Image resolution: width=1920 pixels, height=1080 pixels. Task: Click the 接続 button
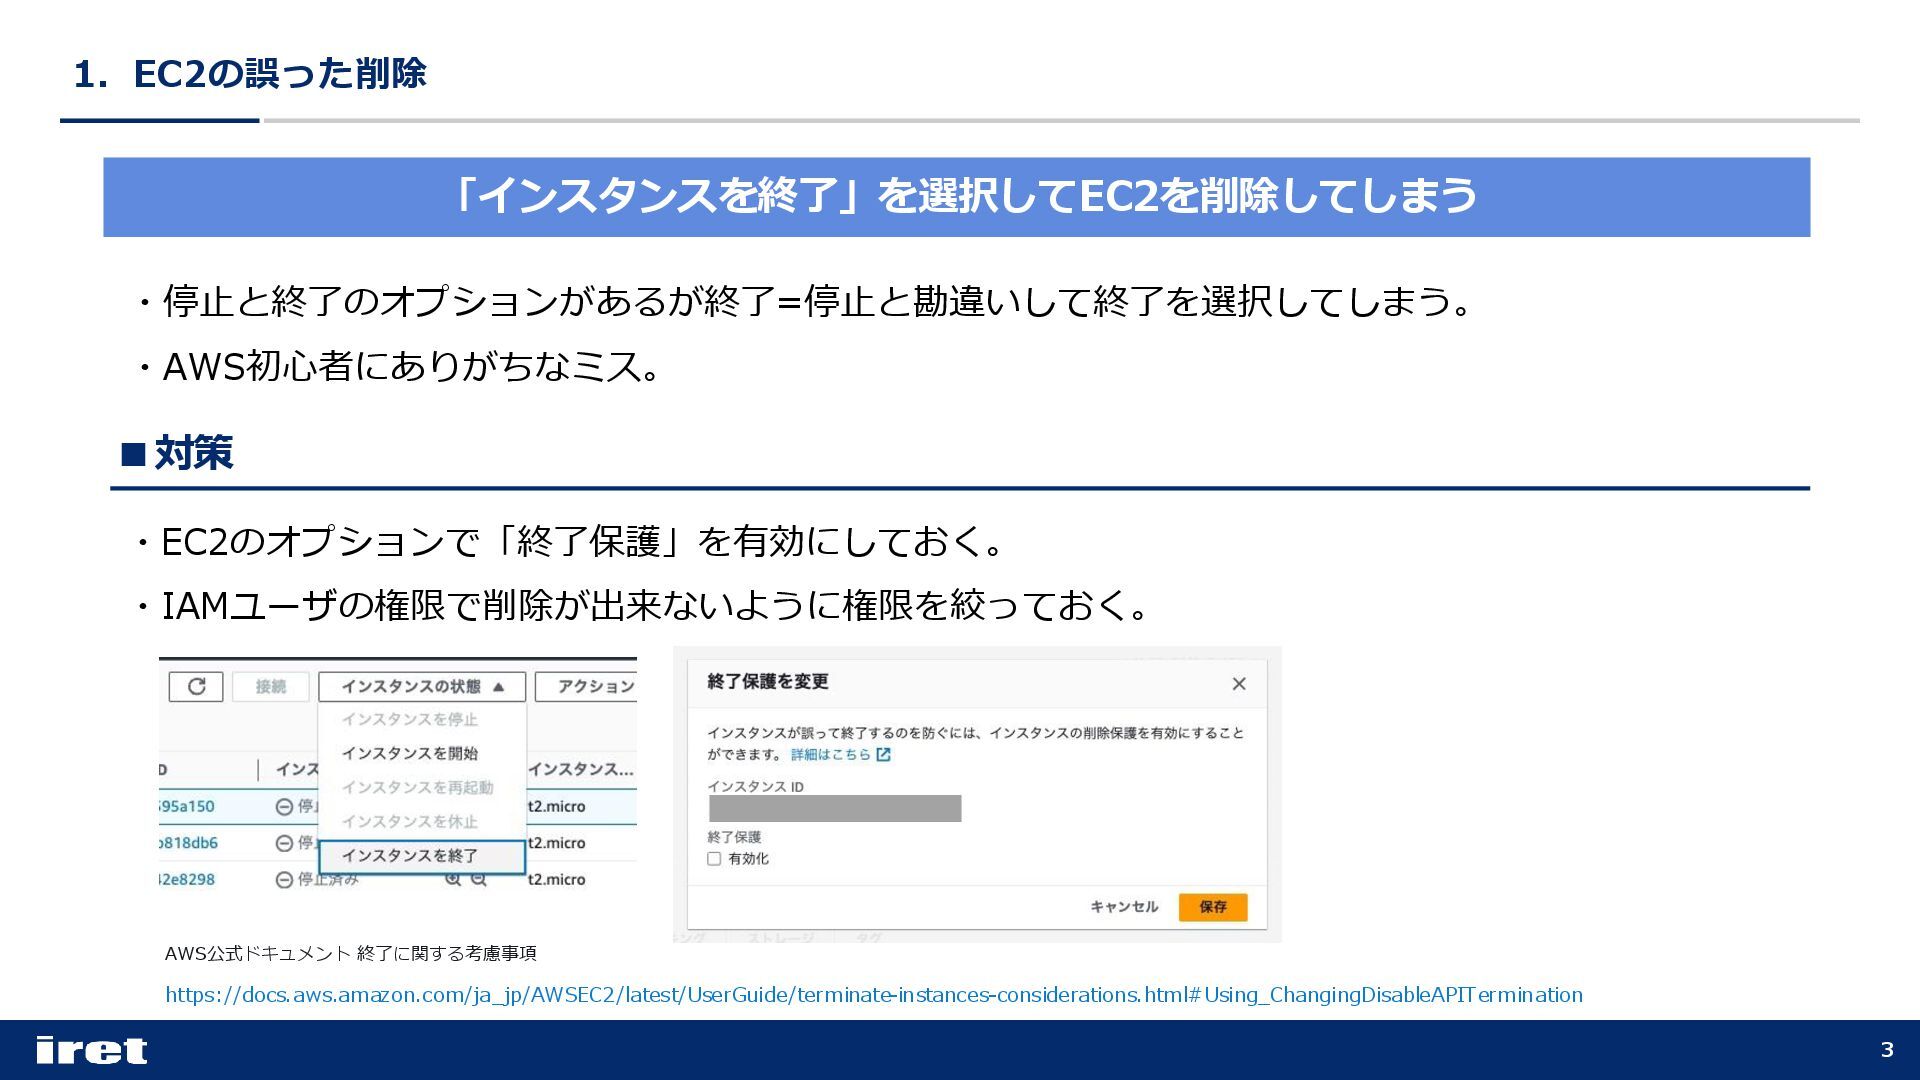(x=270, y=686)
